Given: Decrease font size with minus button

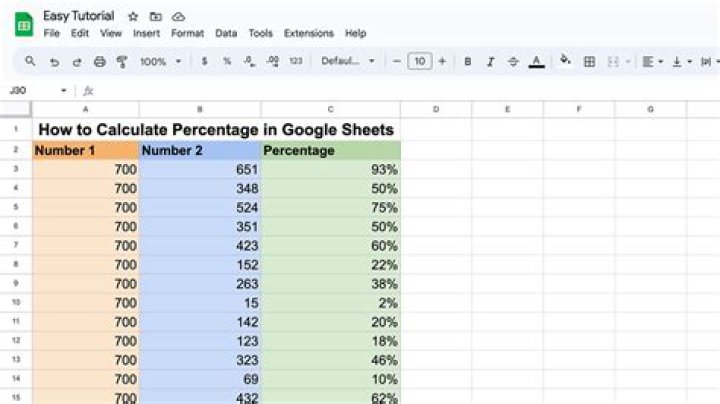Looking at the screenshot, I should tap(397, 61).
